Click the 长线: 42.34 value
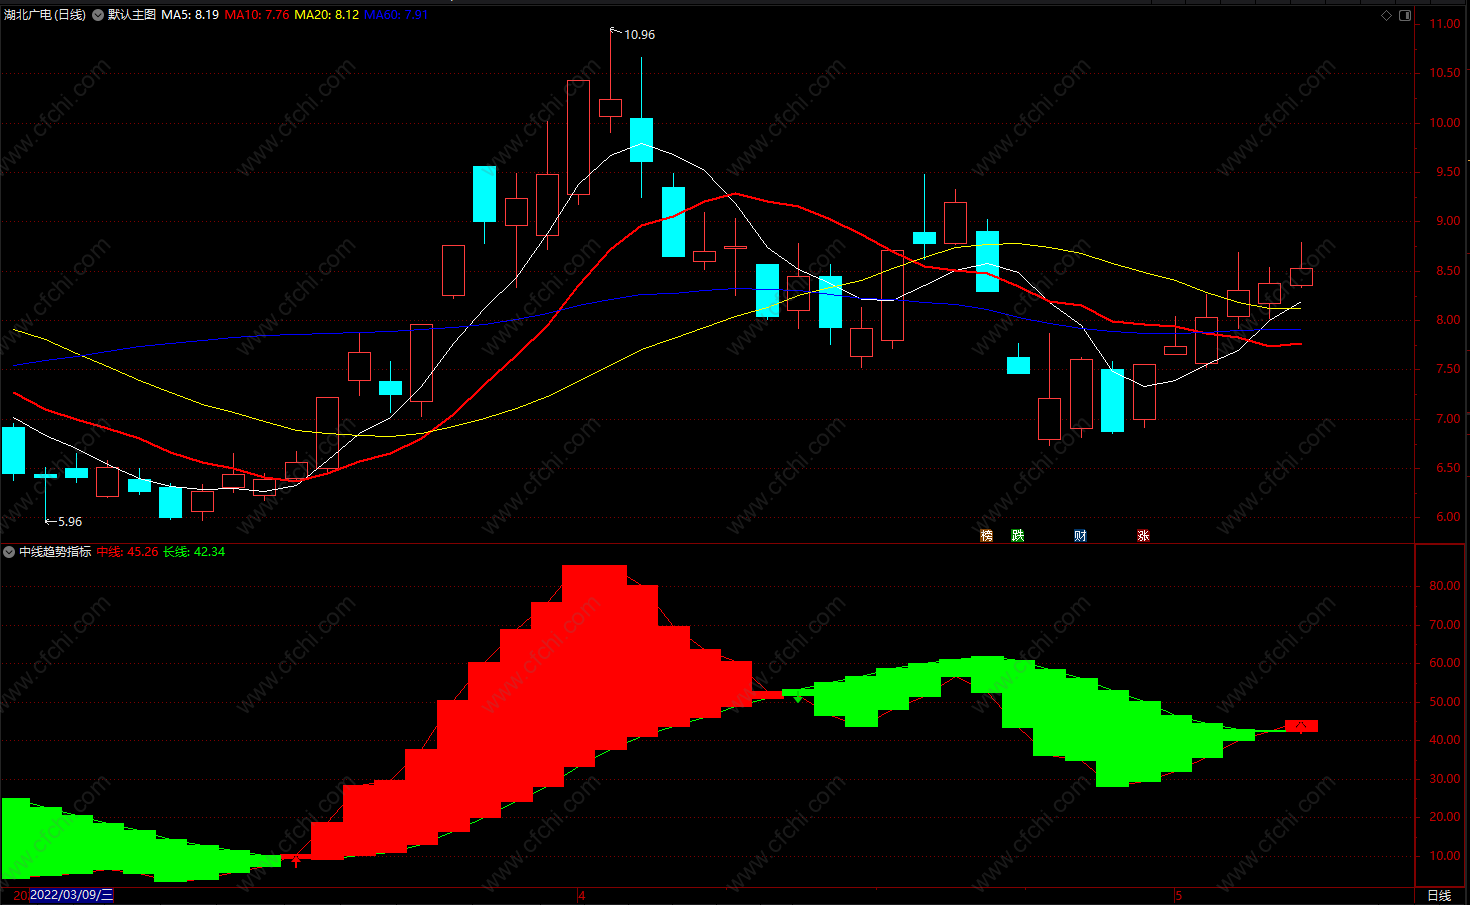The height and width of the screenshot is (905, 1470). (x=194, y=552)
